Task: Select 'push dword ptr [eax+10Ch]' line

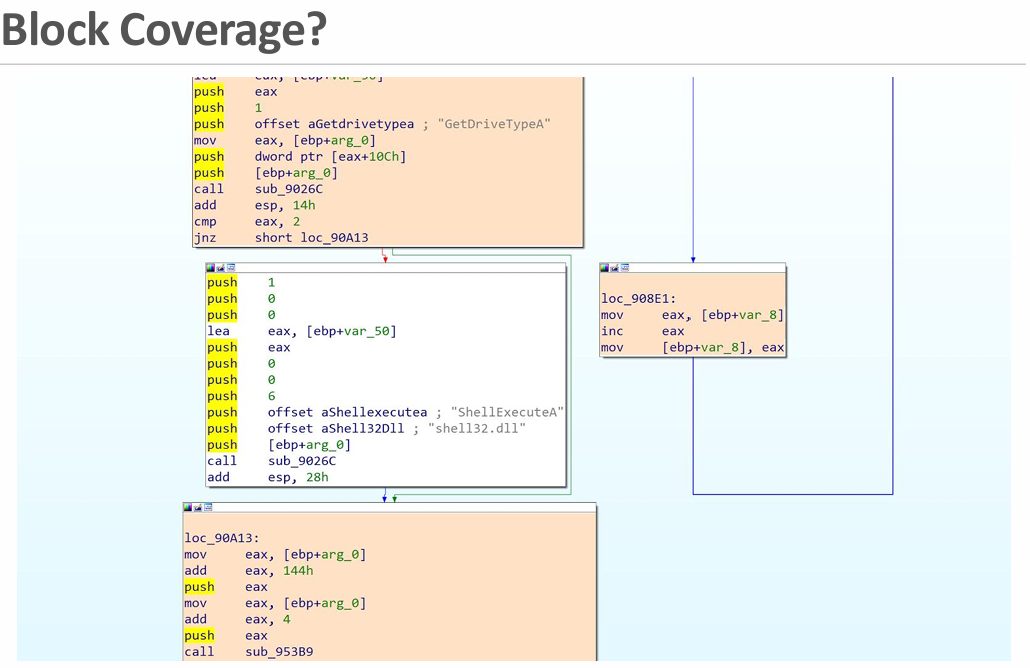Action: tap(300, 156)
